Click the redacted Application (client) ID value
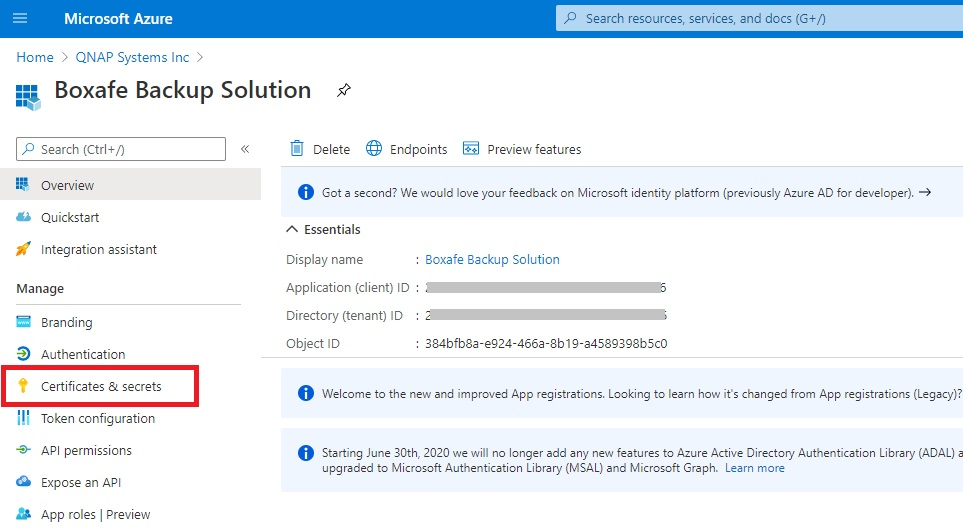Viewport: 963px width, 532px height. 545,288
